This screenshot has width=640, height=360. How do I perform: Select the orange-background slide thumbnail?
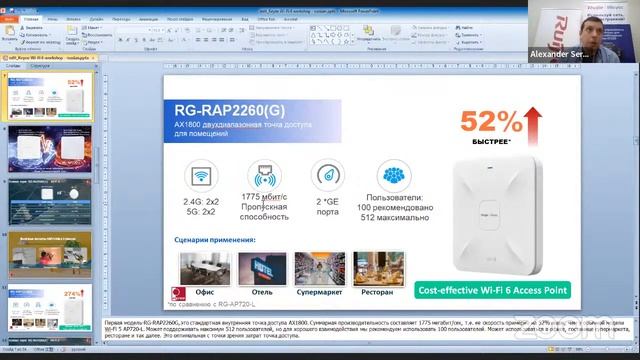click(x=50, y=255)
